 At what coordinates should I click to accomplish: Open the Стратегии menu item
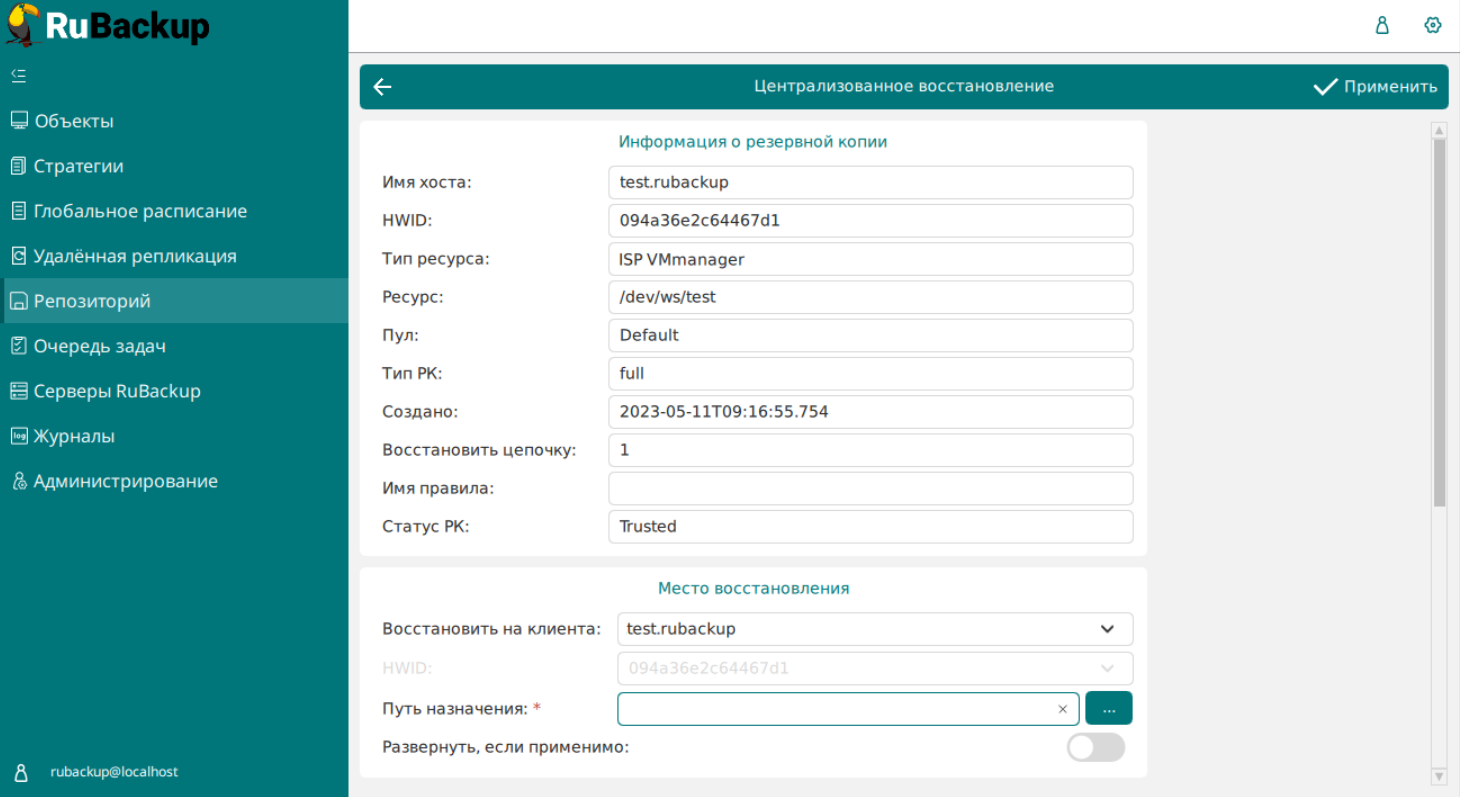(78, 166)
